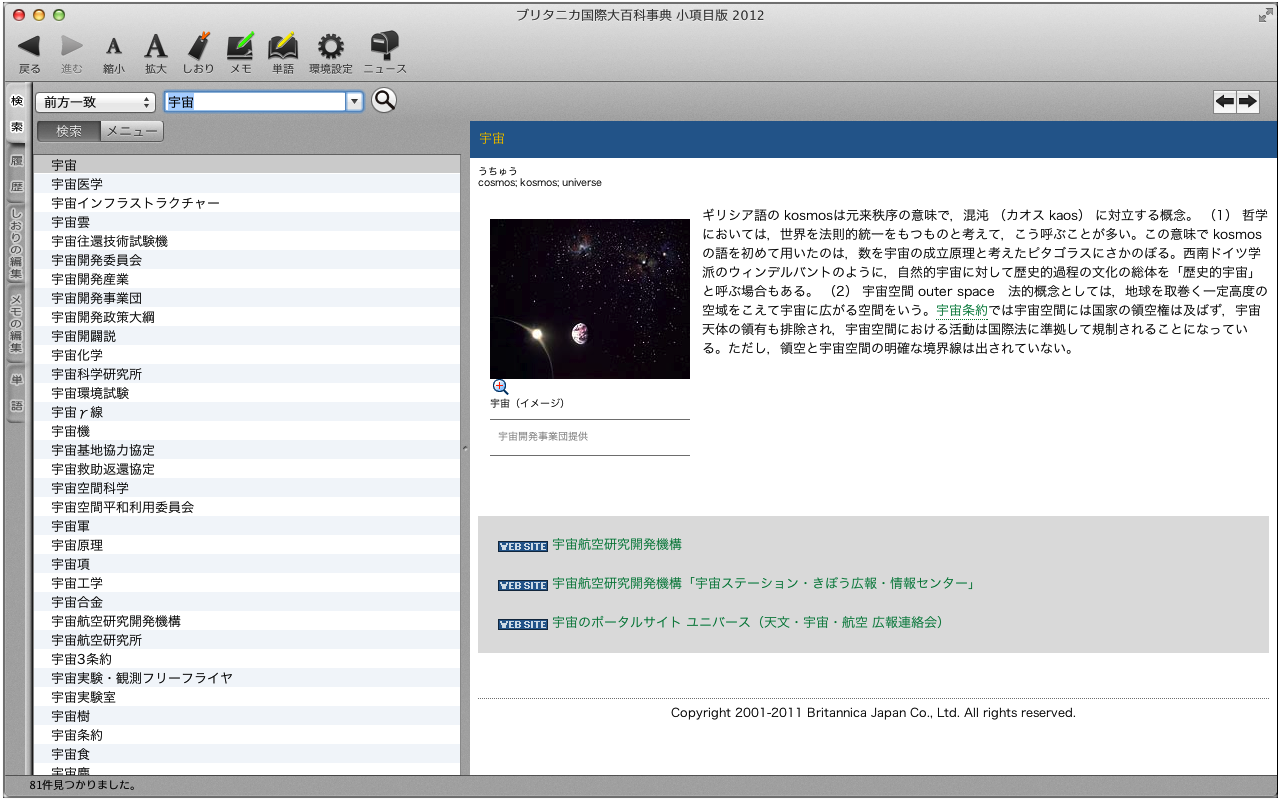
Task: Select the 検索 segment tab
Action: (x=69, y=131)
